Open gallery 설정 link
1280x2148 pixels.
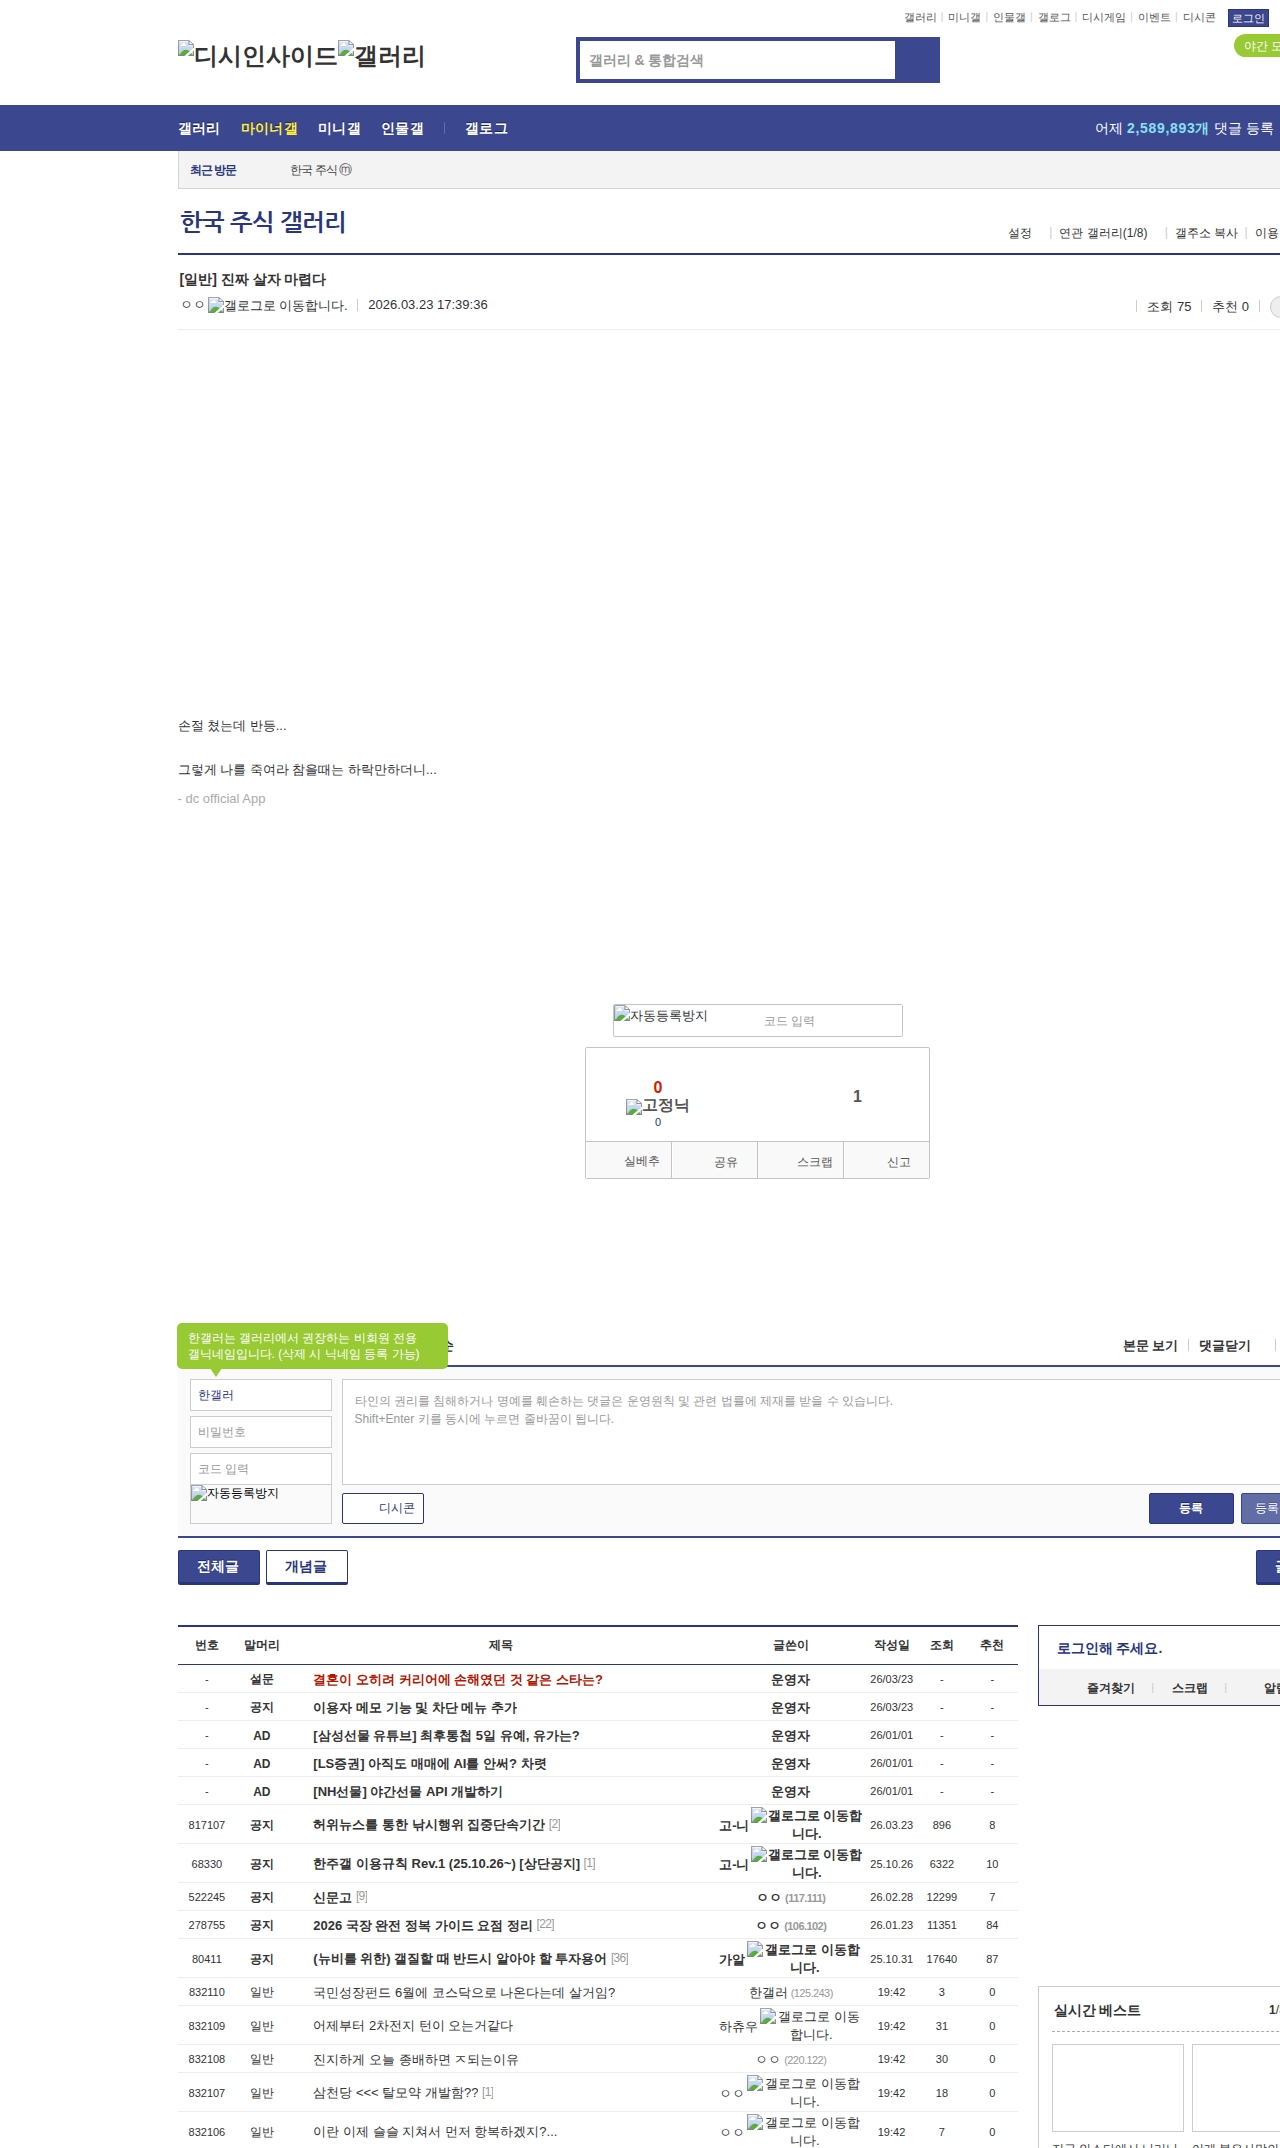click(1020, 233)
